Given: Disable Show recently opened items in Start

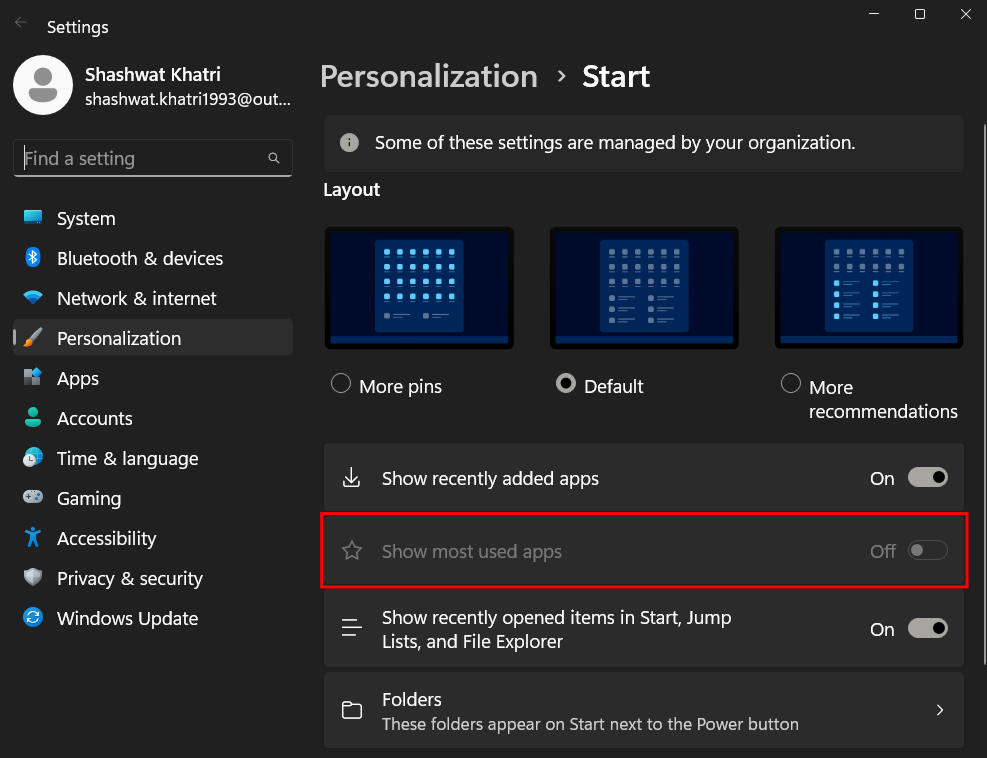Looking at the screenshot, I should click(x=927, y=628).
